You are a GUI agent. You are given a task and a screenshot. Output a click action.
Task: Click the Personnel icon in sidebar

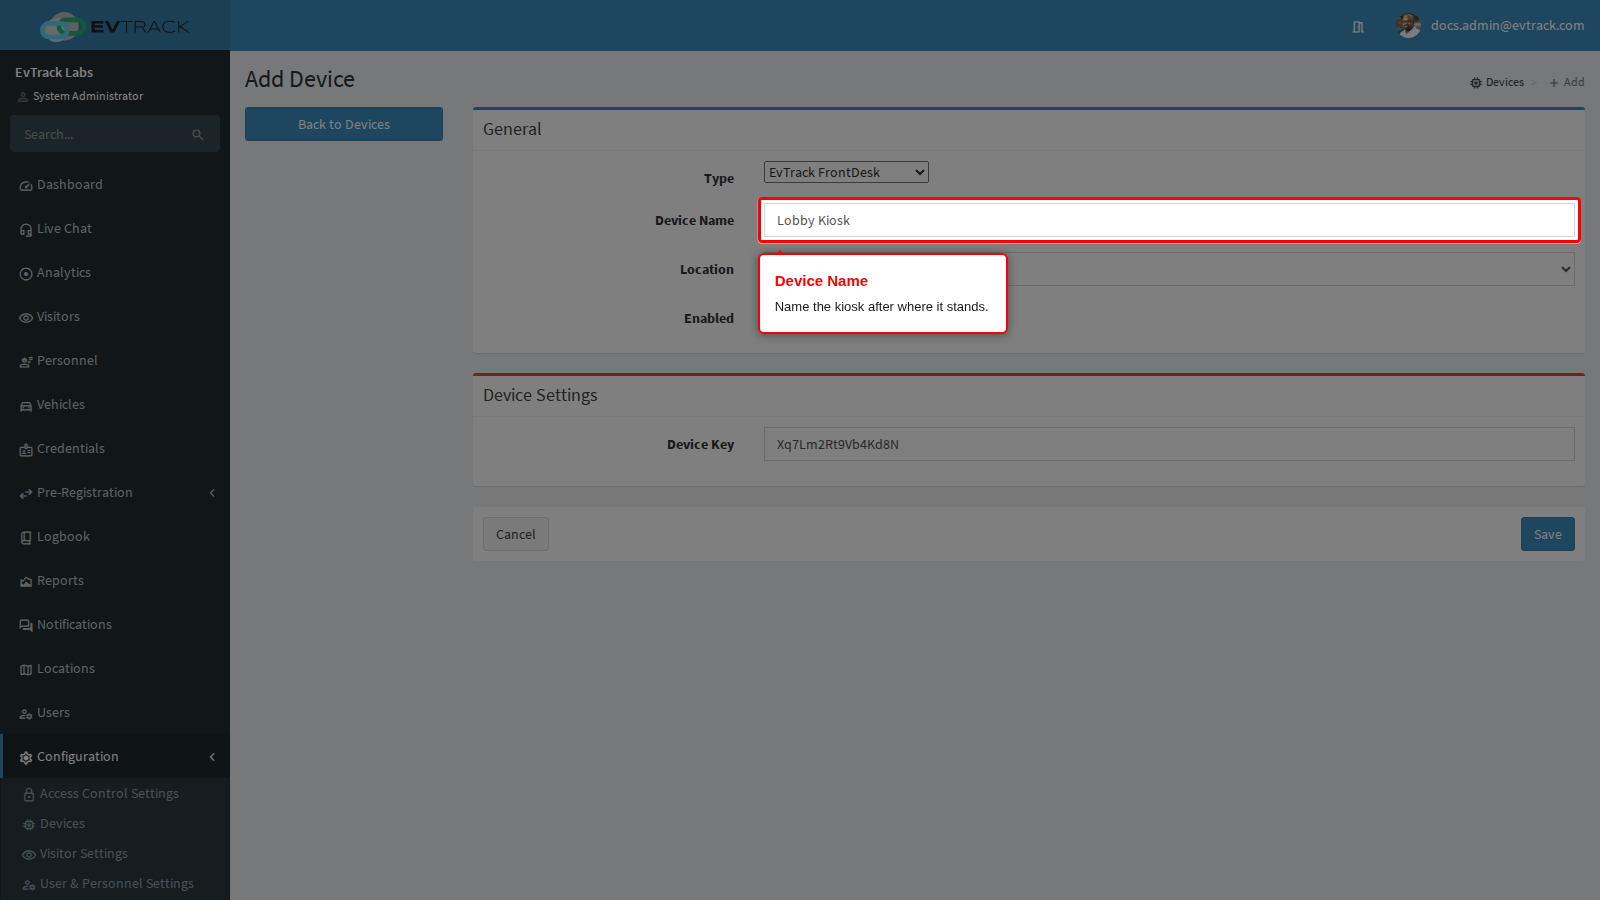pos(26,362)
